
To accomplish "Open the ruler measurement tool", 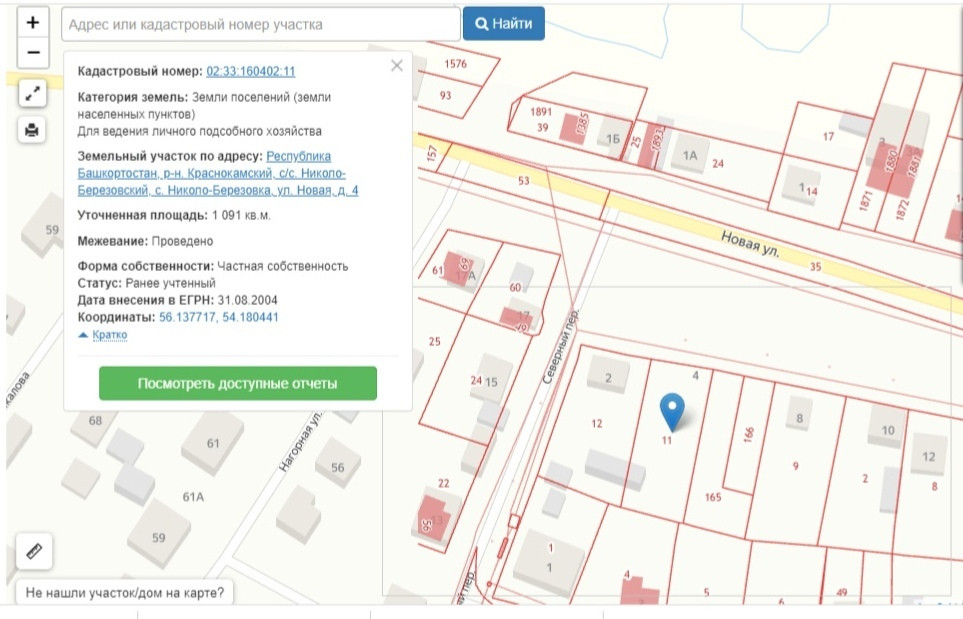I will (34, 551).
